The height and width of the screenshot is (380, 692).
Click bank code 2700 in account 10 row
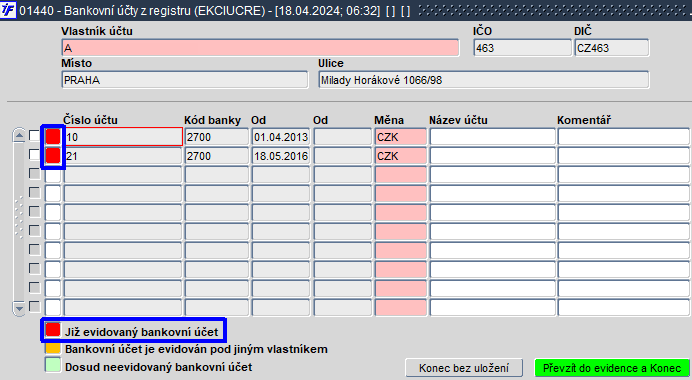[x=217, y=137]
